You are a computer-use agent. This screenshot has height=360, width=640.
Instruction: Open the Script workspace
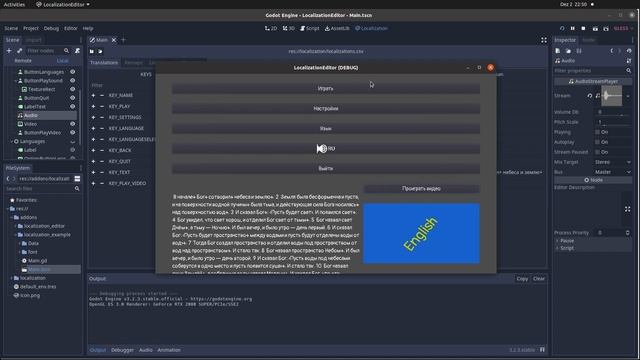pos(310,28)
